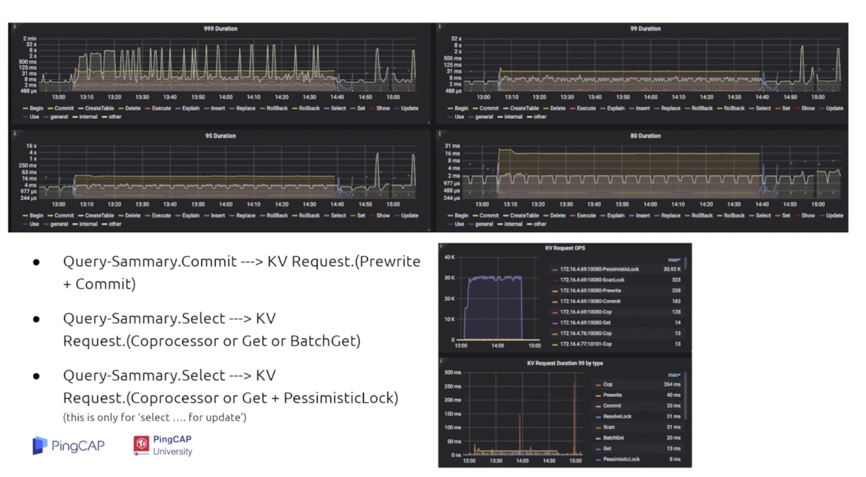This screenshot has height=477, width=866.
Task: Click the 999 Duration graph area
Action: pyautogui.click(x=229, y=63)
